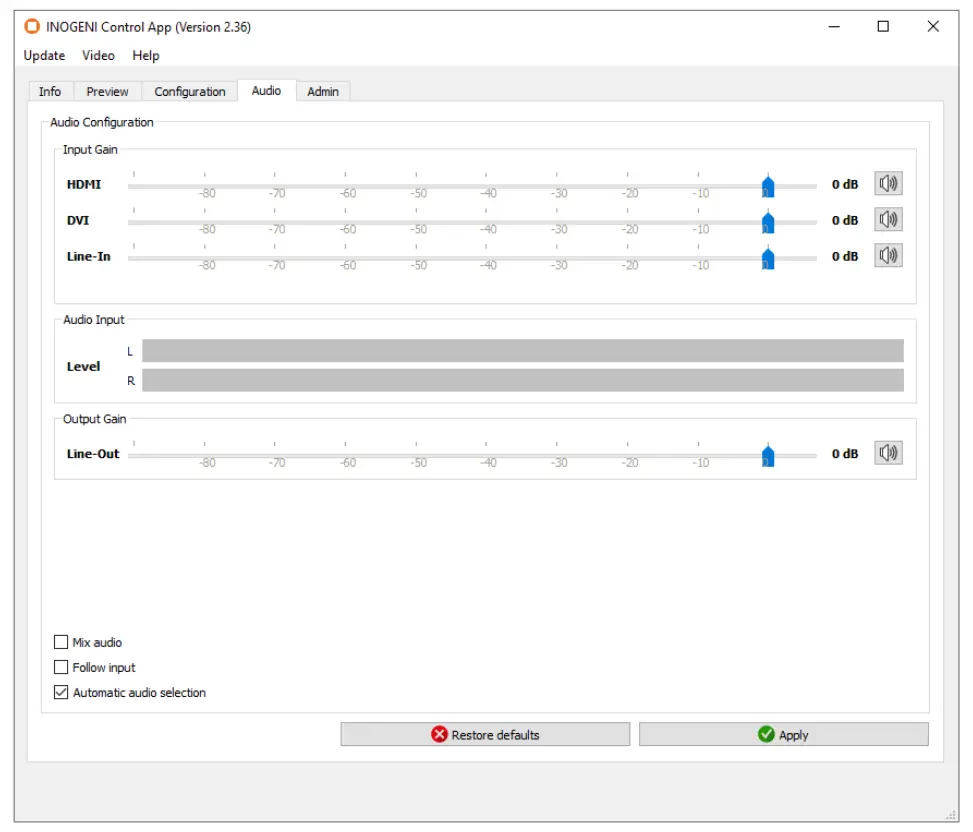
Task: Open the Help menu
Action: (x=146, y=55)
